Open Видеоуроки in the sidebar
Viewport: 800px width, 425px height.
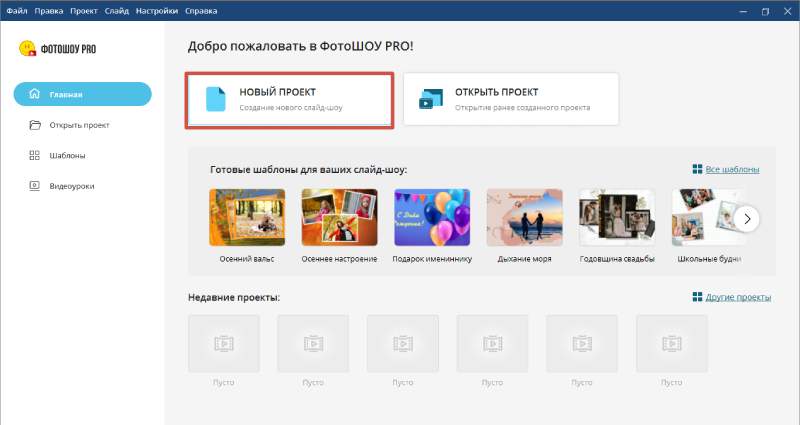tap(71, 186)
